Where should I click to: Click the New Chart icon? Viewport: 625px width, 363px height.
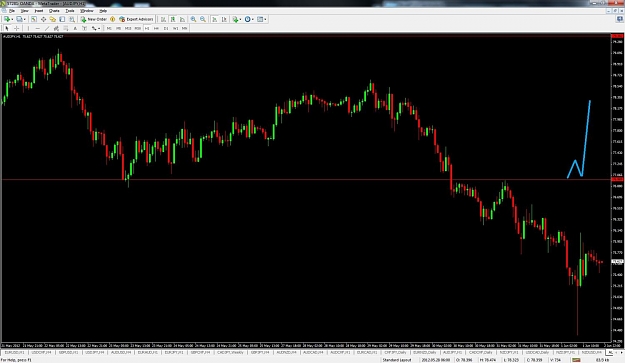pyautogui.click(x=7, y=19)
